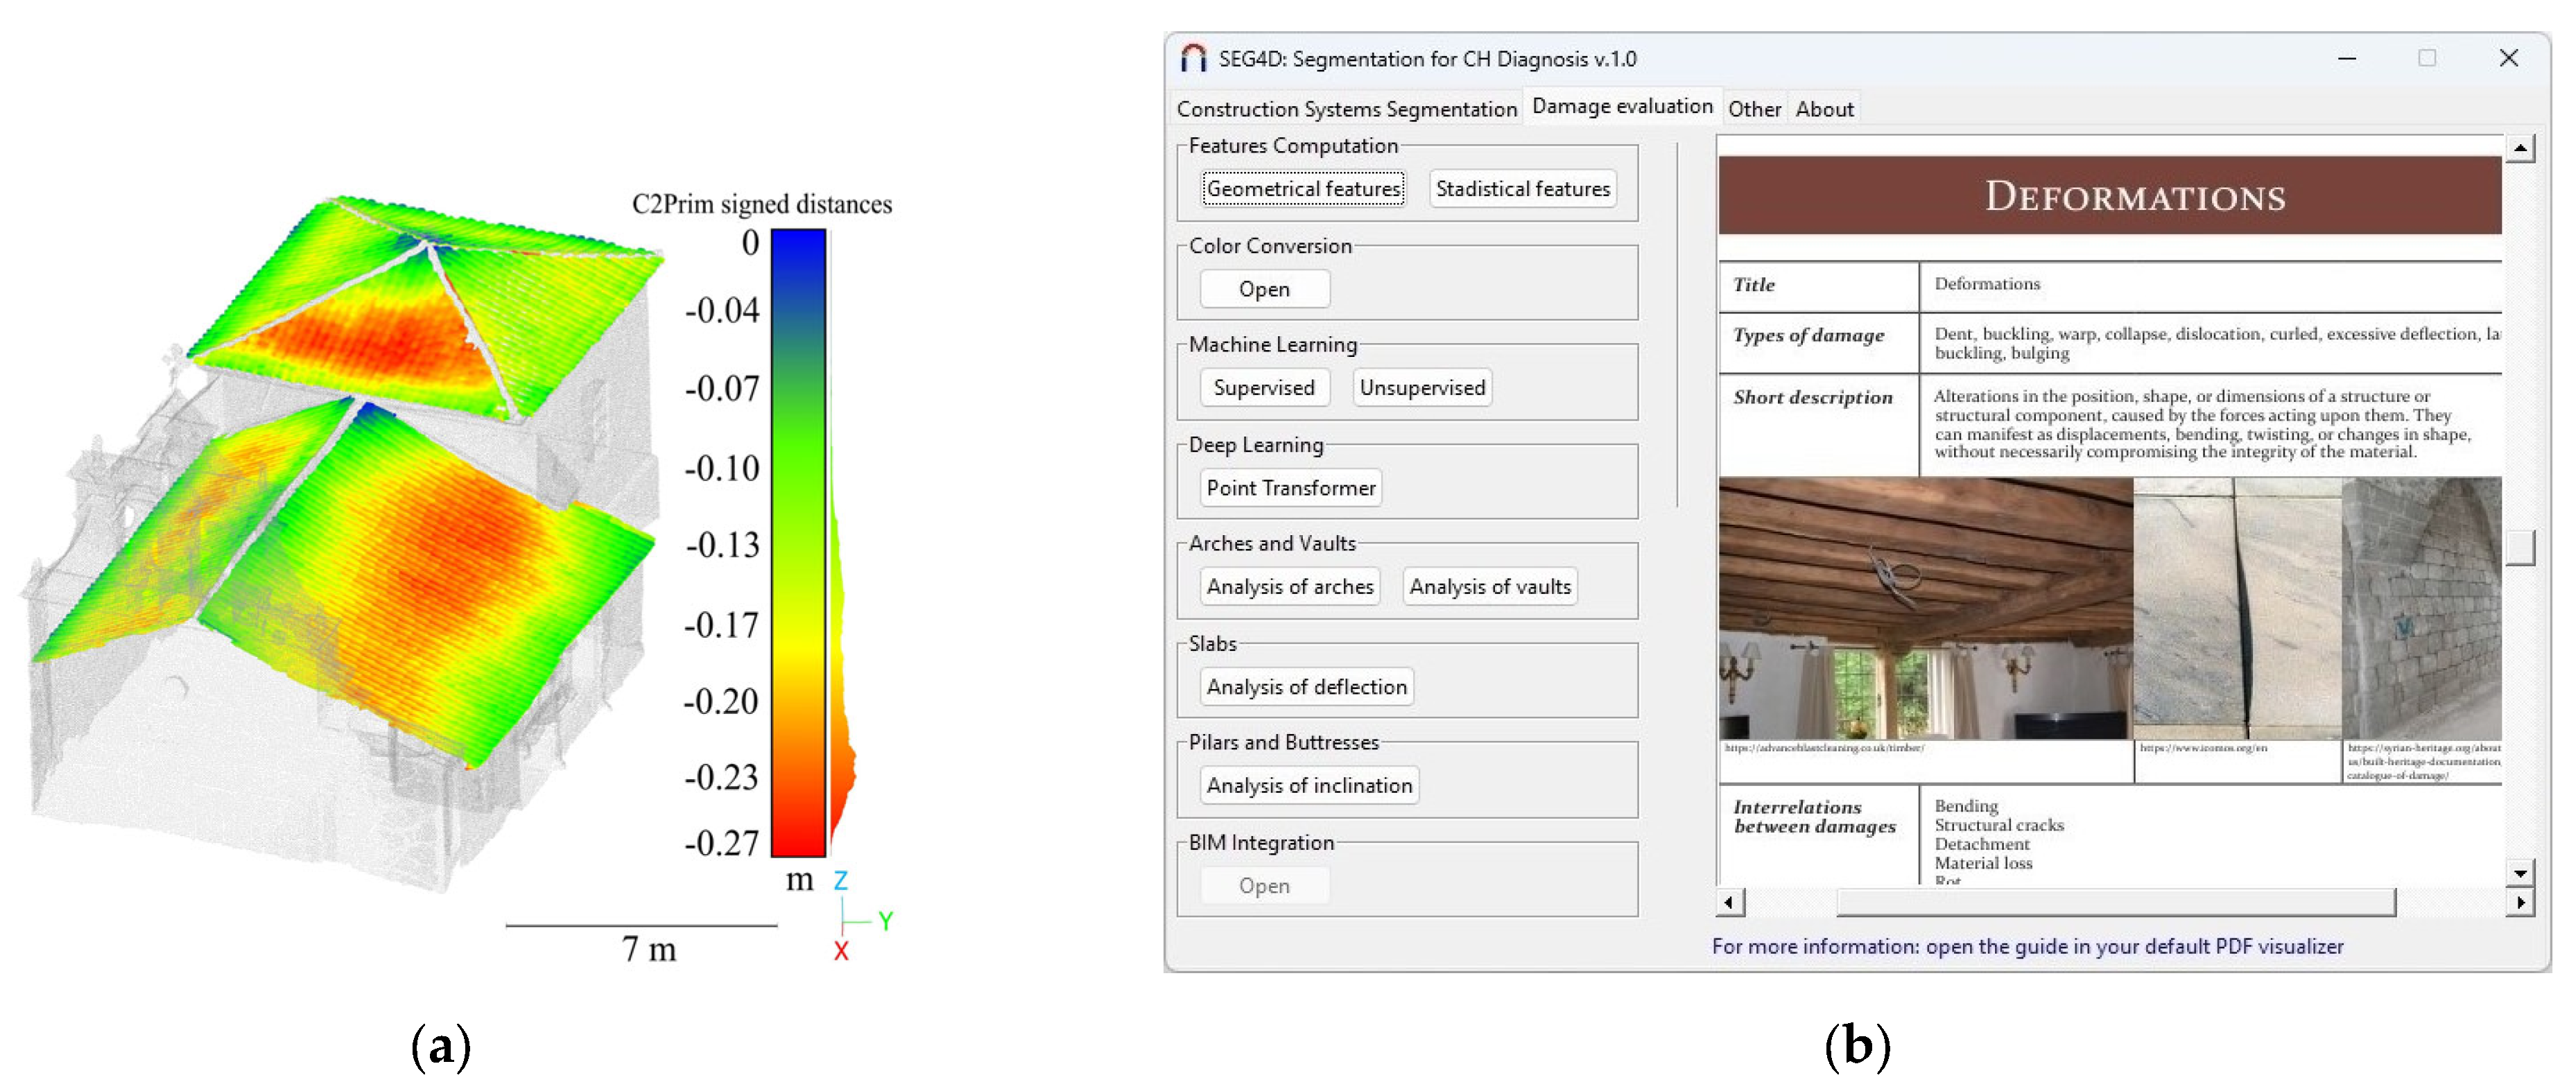Click the horizontal scrollbar left arrow

1729,902
